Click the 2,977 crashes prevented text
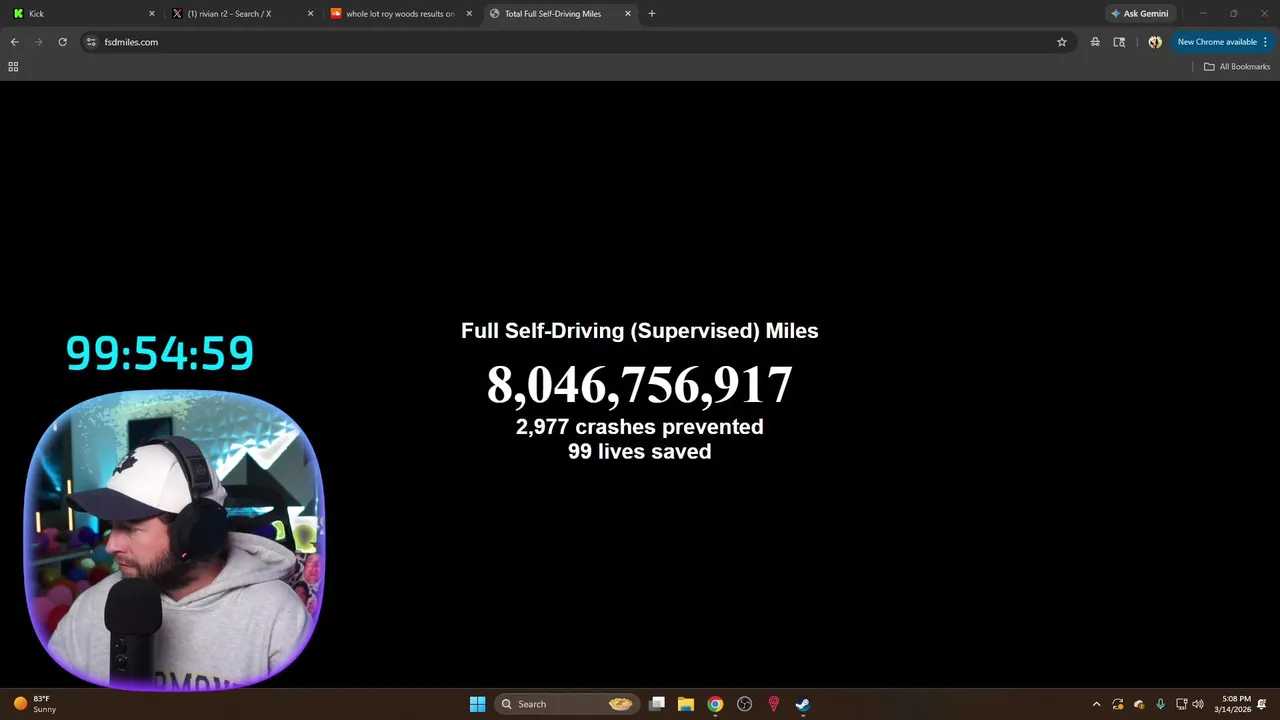The width and height of the screenshot is (1280, 720). coord(640,427)
